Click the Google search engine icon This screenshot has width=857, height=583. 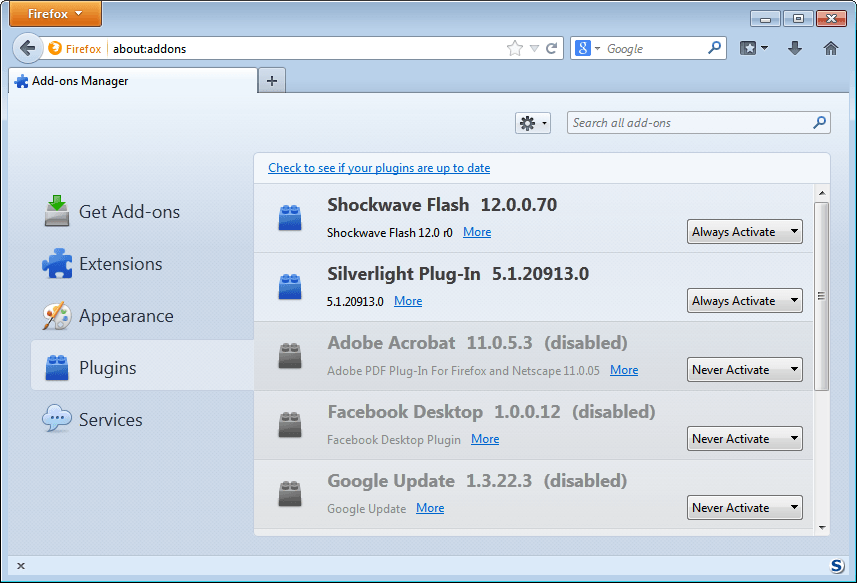[x=583, y=48]
